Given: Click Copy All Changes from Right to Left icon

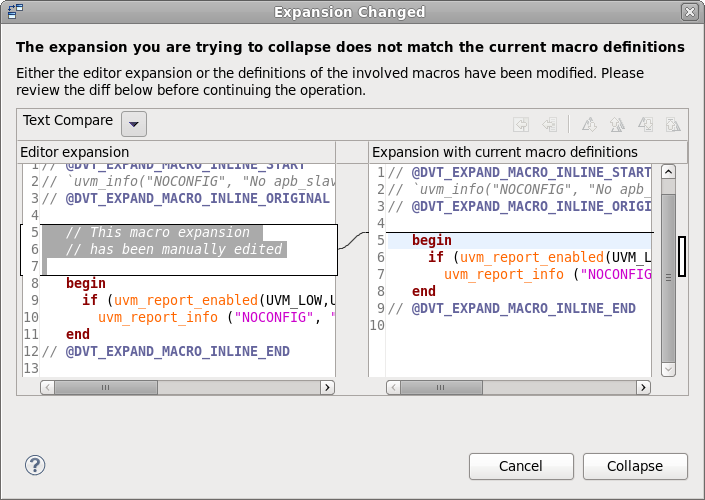Looking at the screenshot, I should (521, 125).
